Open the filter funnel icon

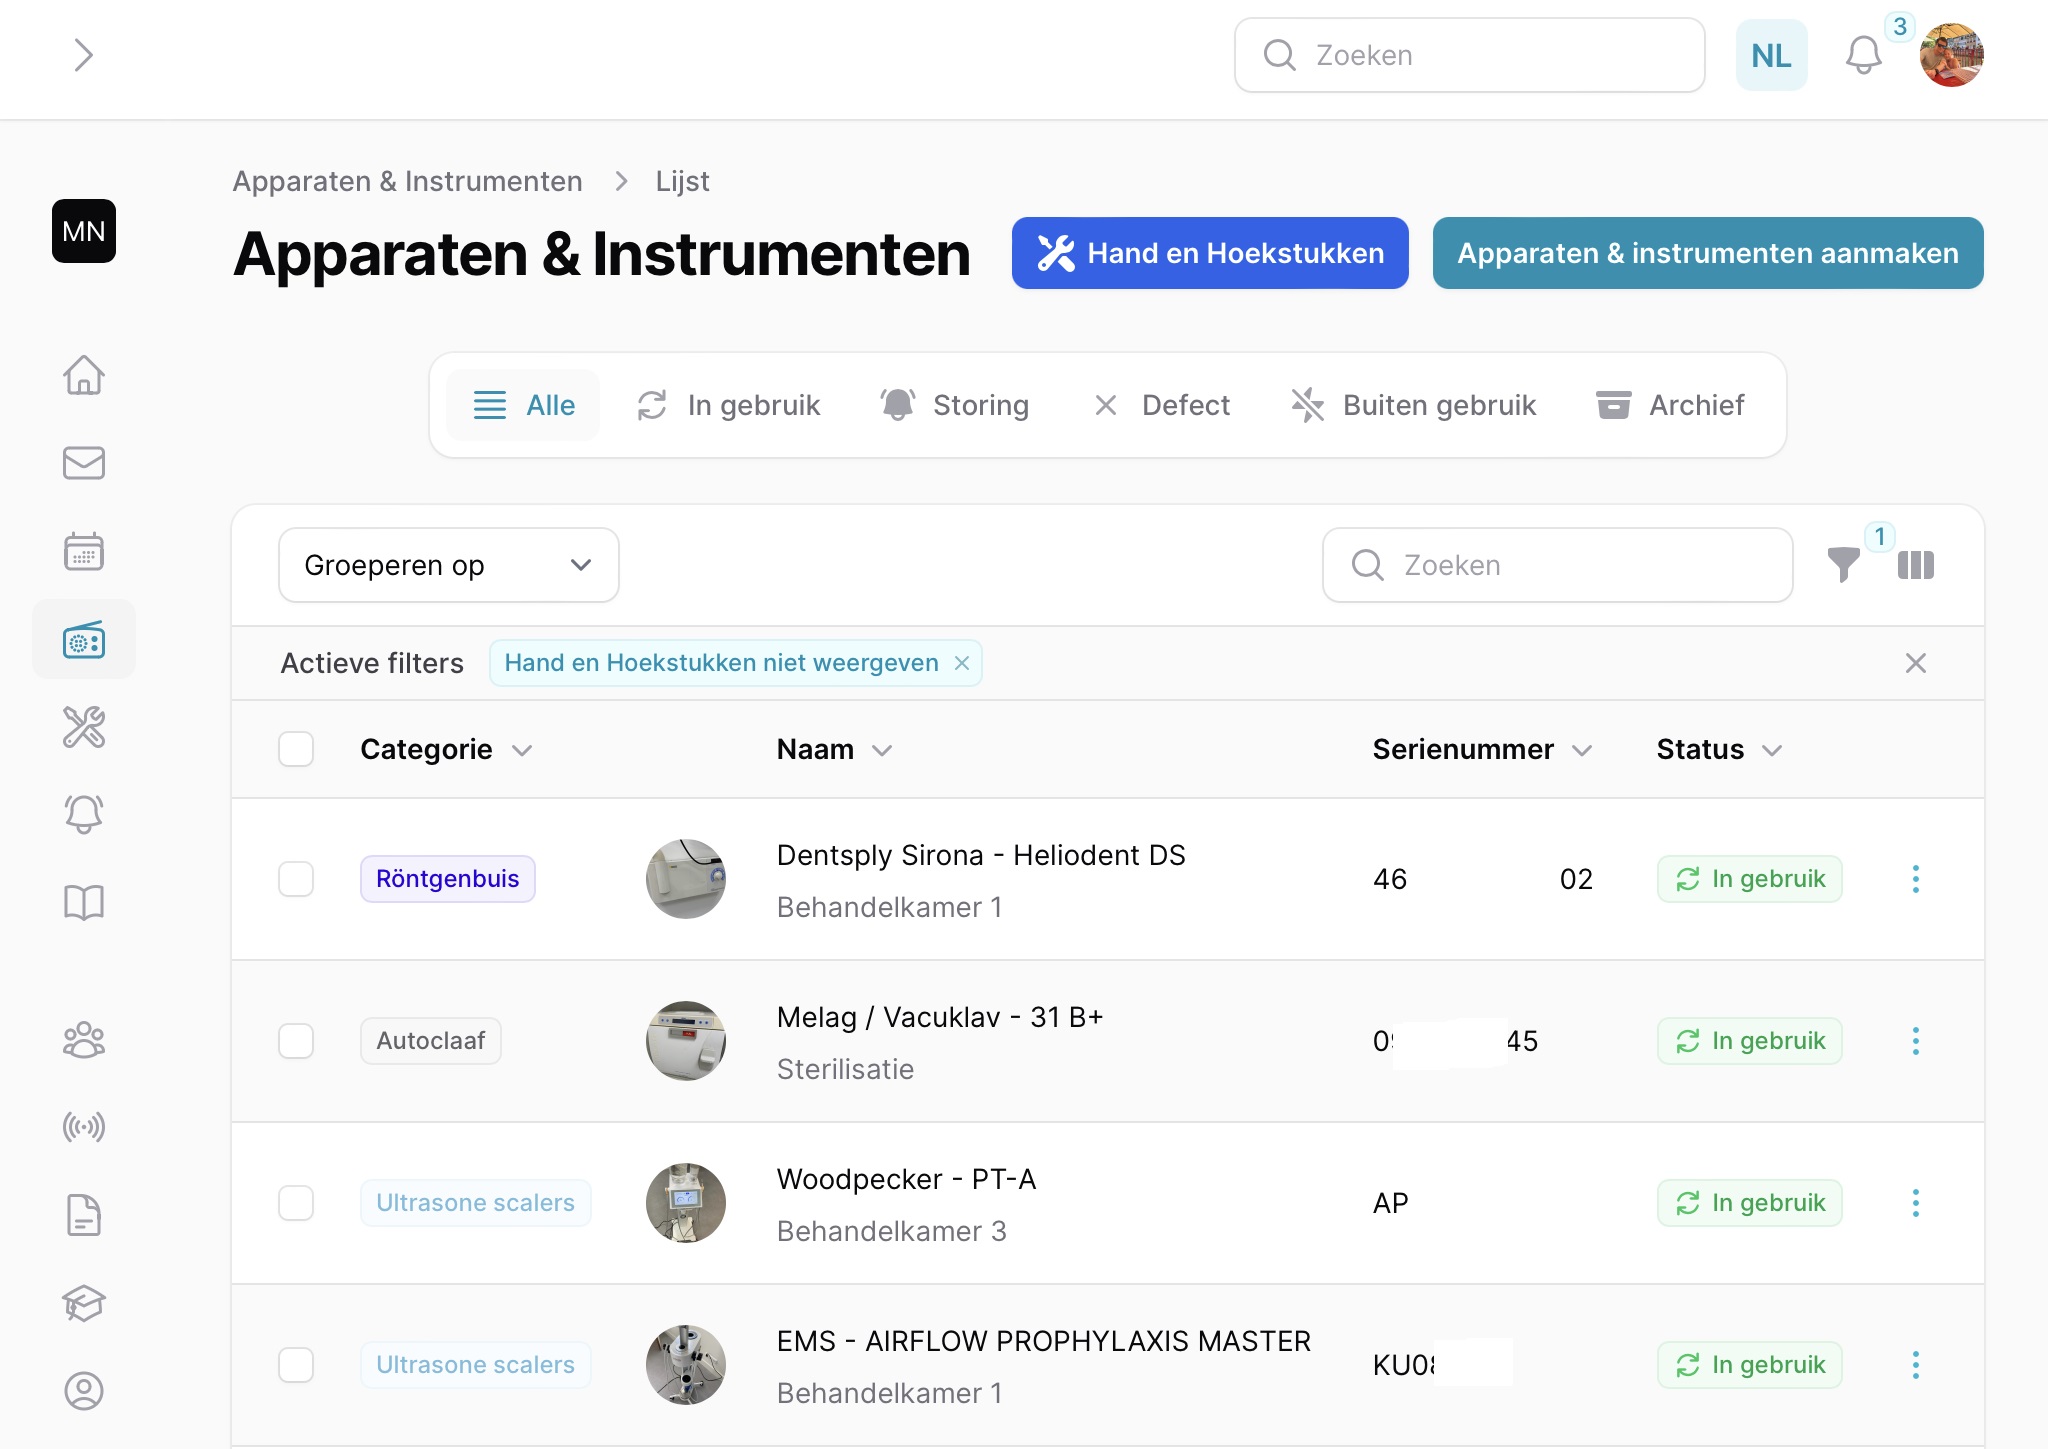tap(1843, 565)
